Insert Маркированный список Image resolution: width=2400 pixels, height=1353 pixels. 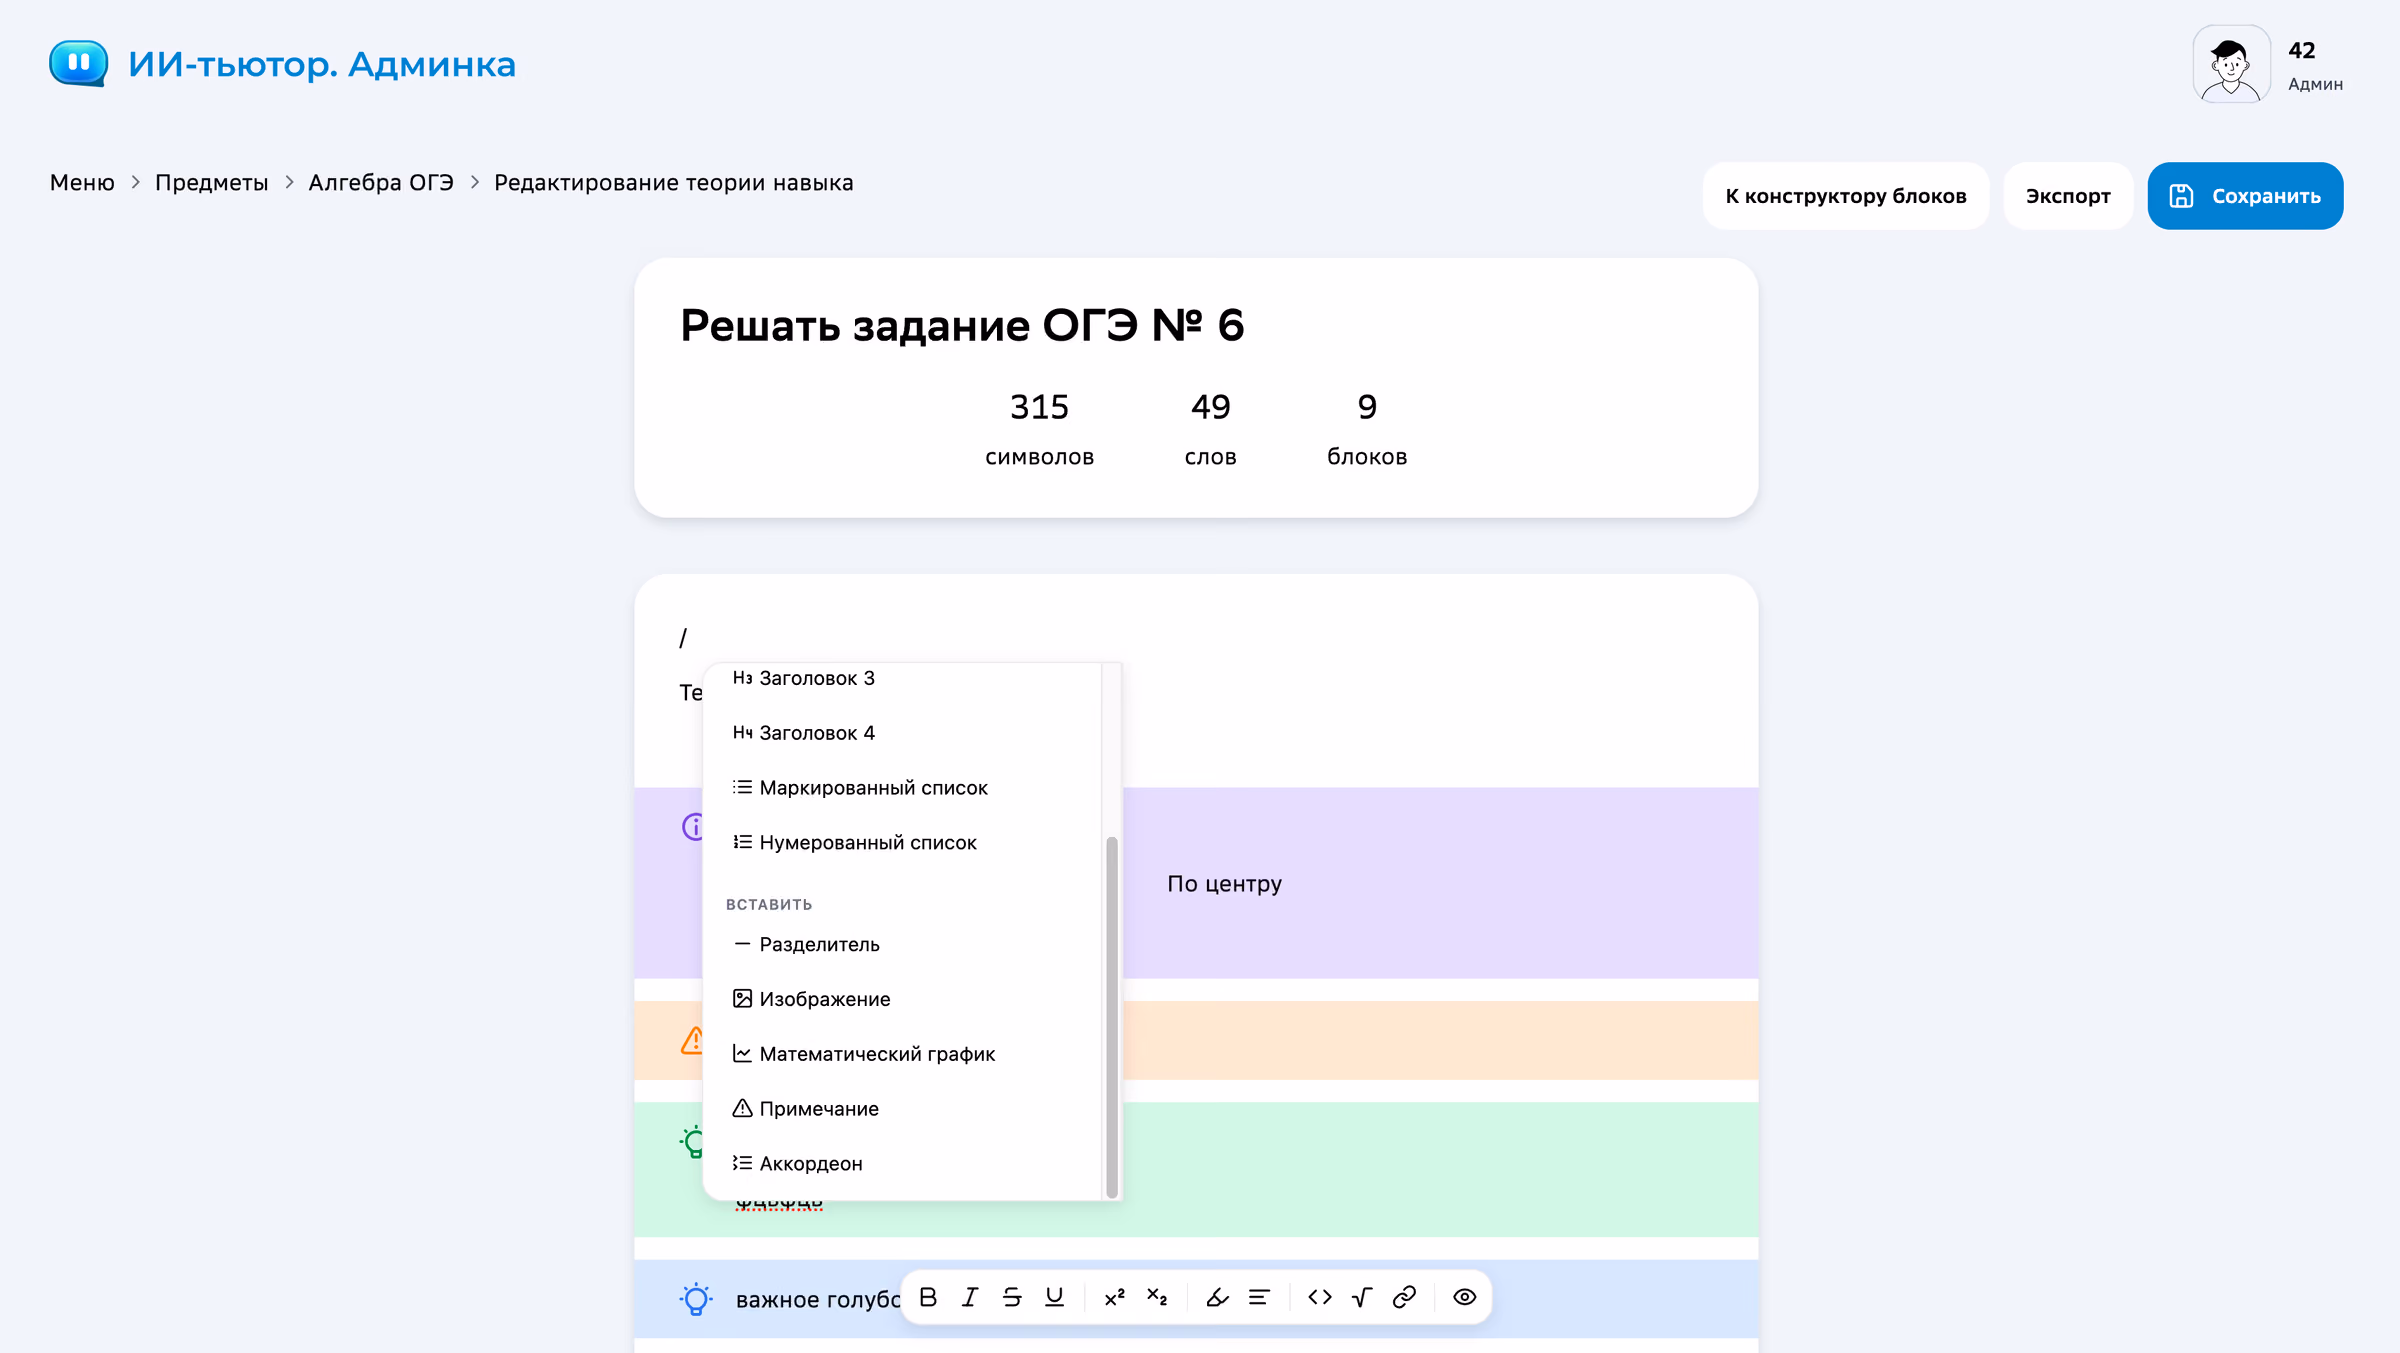coord(902,788)
